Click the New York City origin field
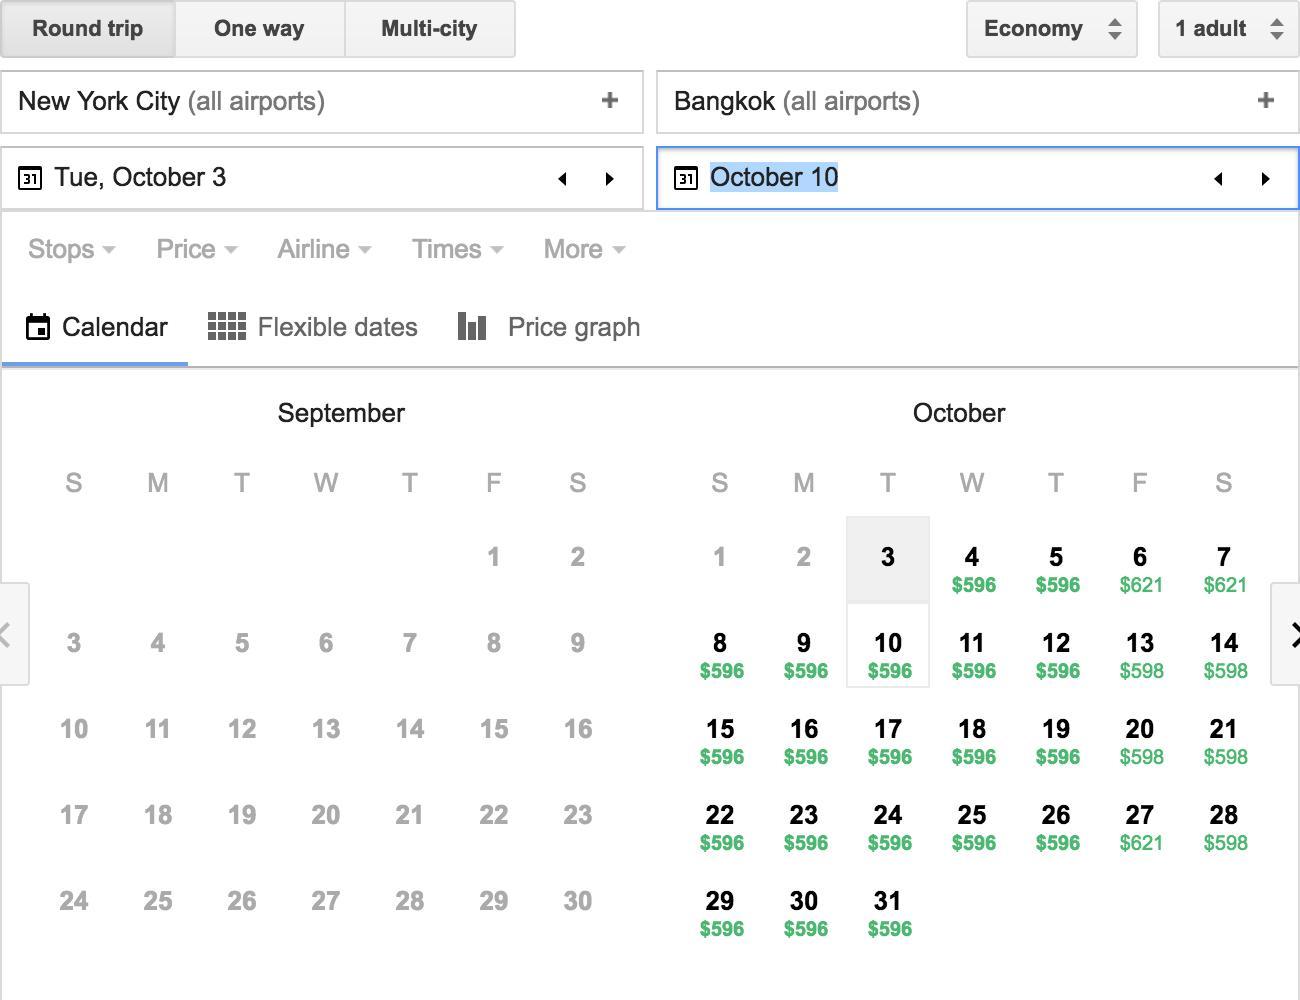Screen dimensions: 1300x1000 (x=321, y=102)
